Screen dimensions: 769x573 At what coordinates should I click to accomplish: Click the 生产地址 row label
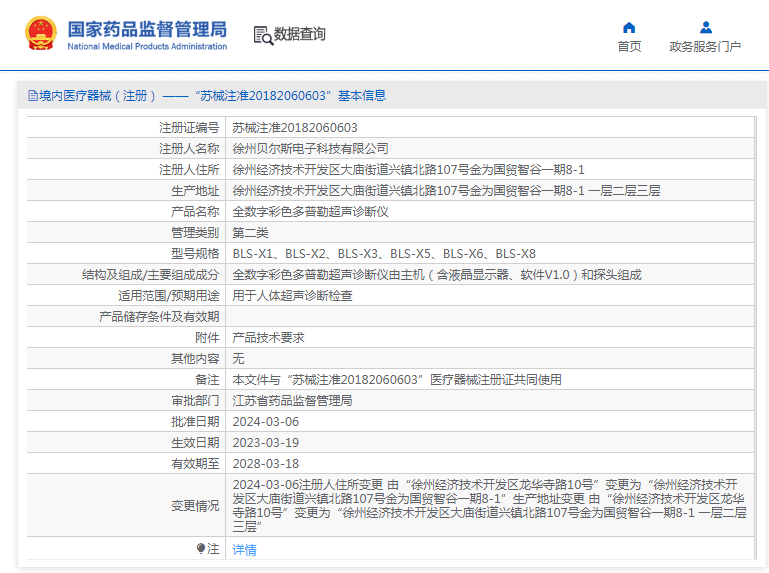point(195,191)
